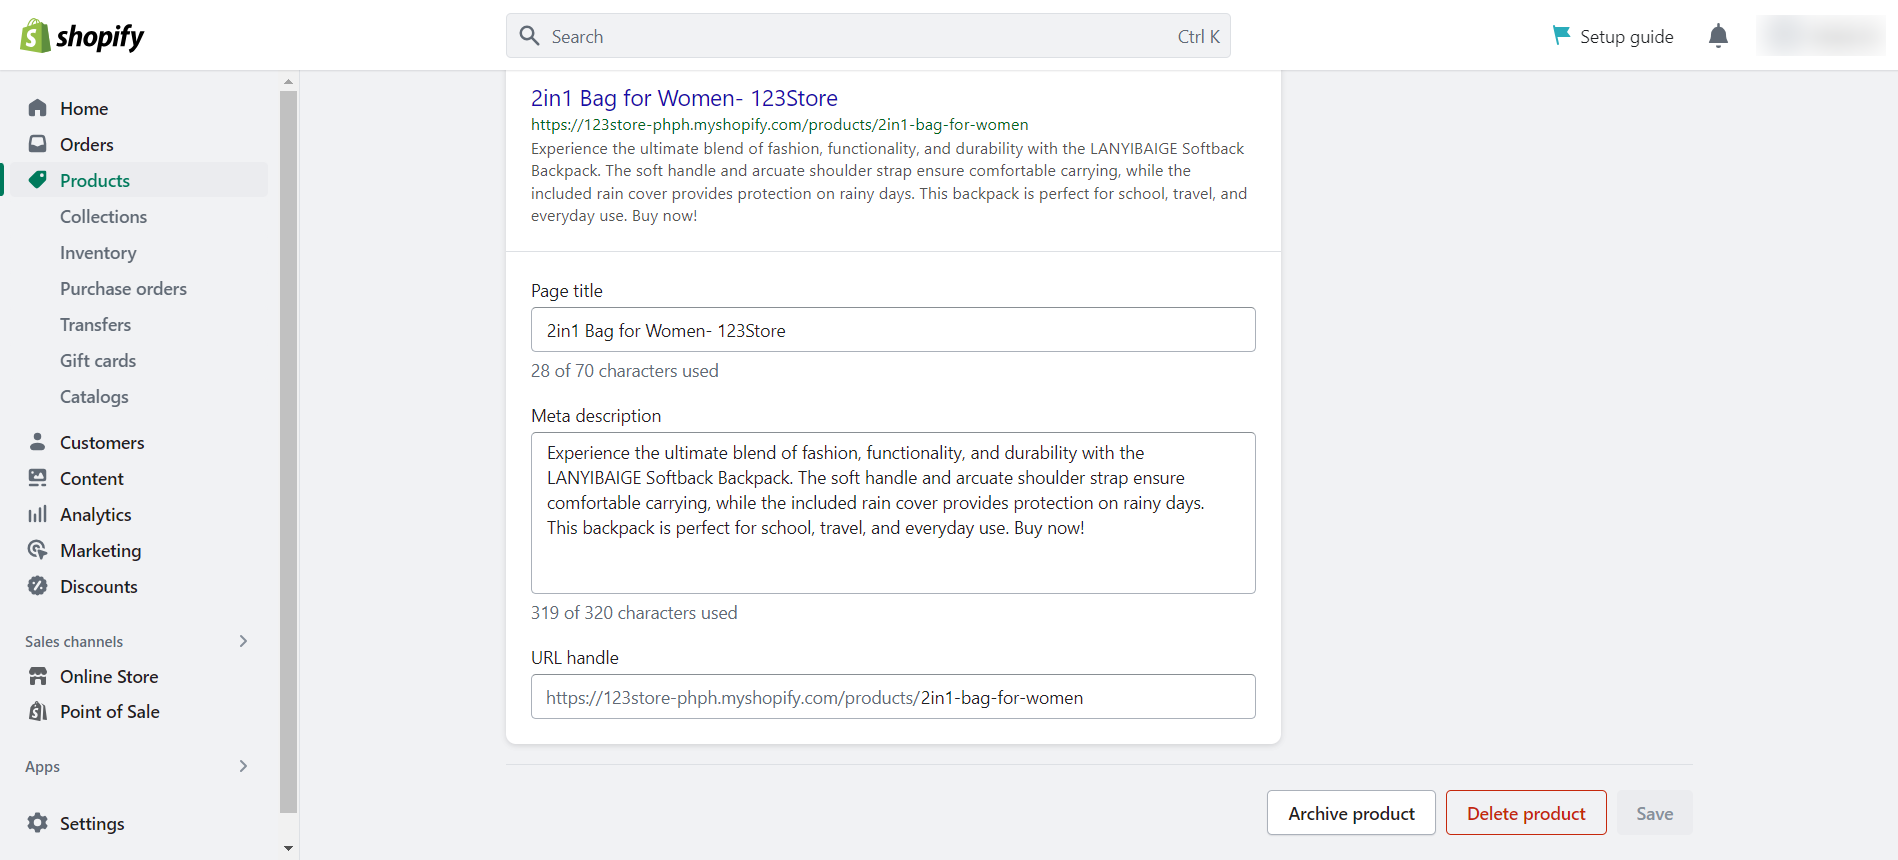The image size is (1898, 860).
Task: Open the Collections submenu item
Action: click(x=103, y=216)
